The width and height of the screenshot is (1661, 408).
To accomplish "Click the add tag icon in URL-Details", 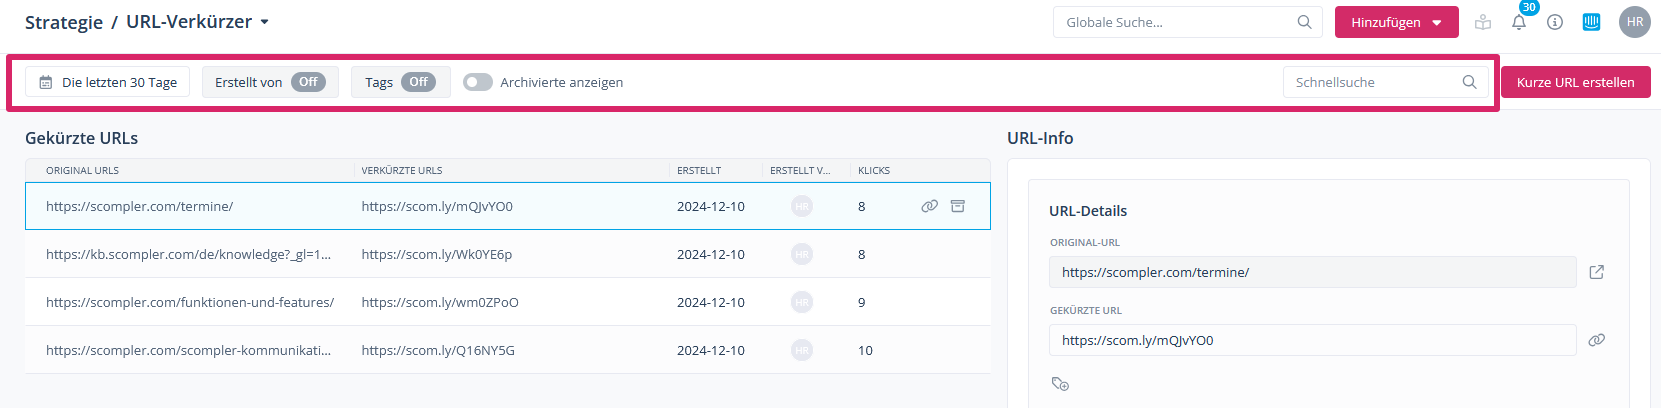I will coord(1060,384).
